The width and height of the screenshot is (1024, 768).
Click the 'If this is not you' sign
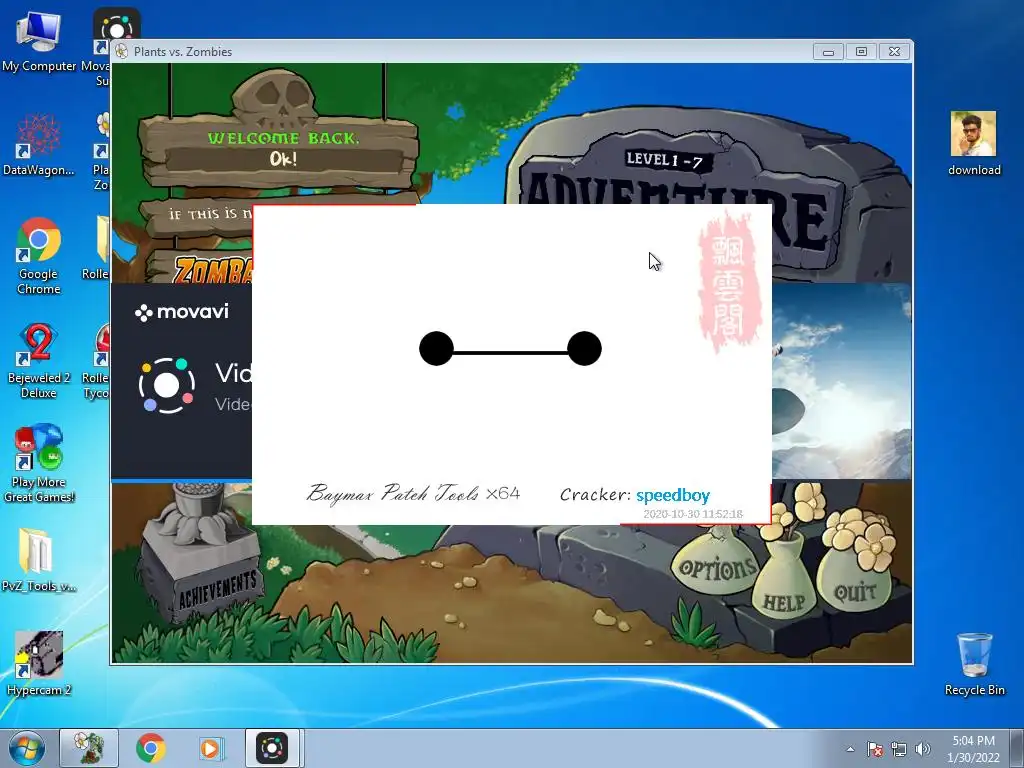[x=199, y=214]
